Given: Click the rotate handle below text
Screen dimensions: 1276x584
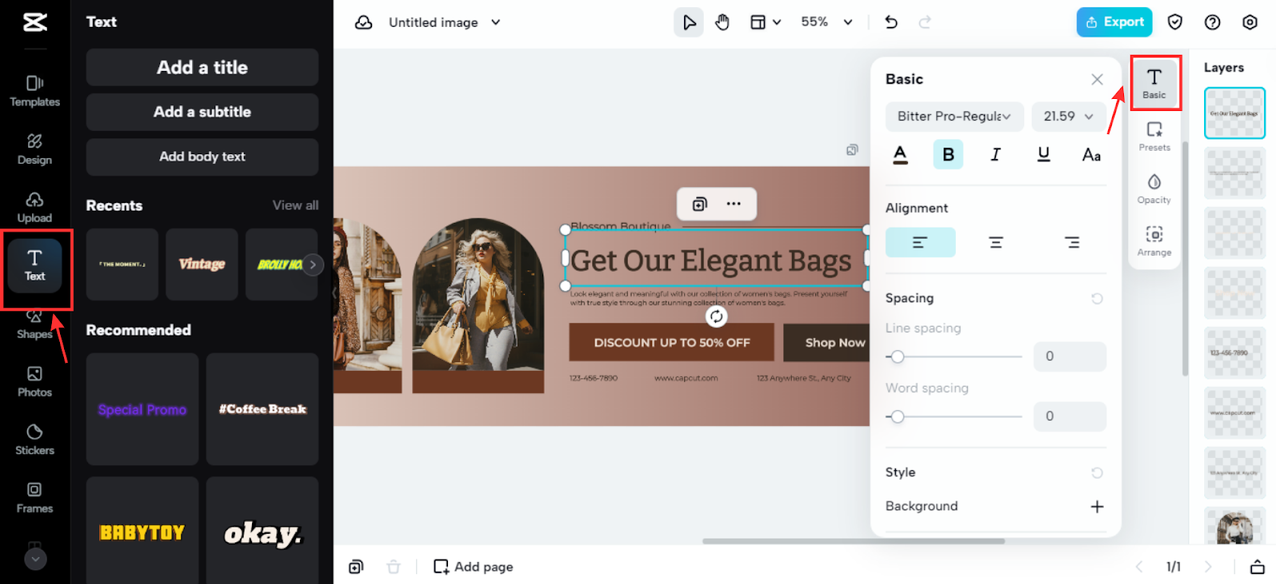Looking at the screenshot, I should [x=716, y=317].
